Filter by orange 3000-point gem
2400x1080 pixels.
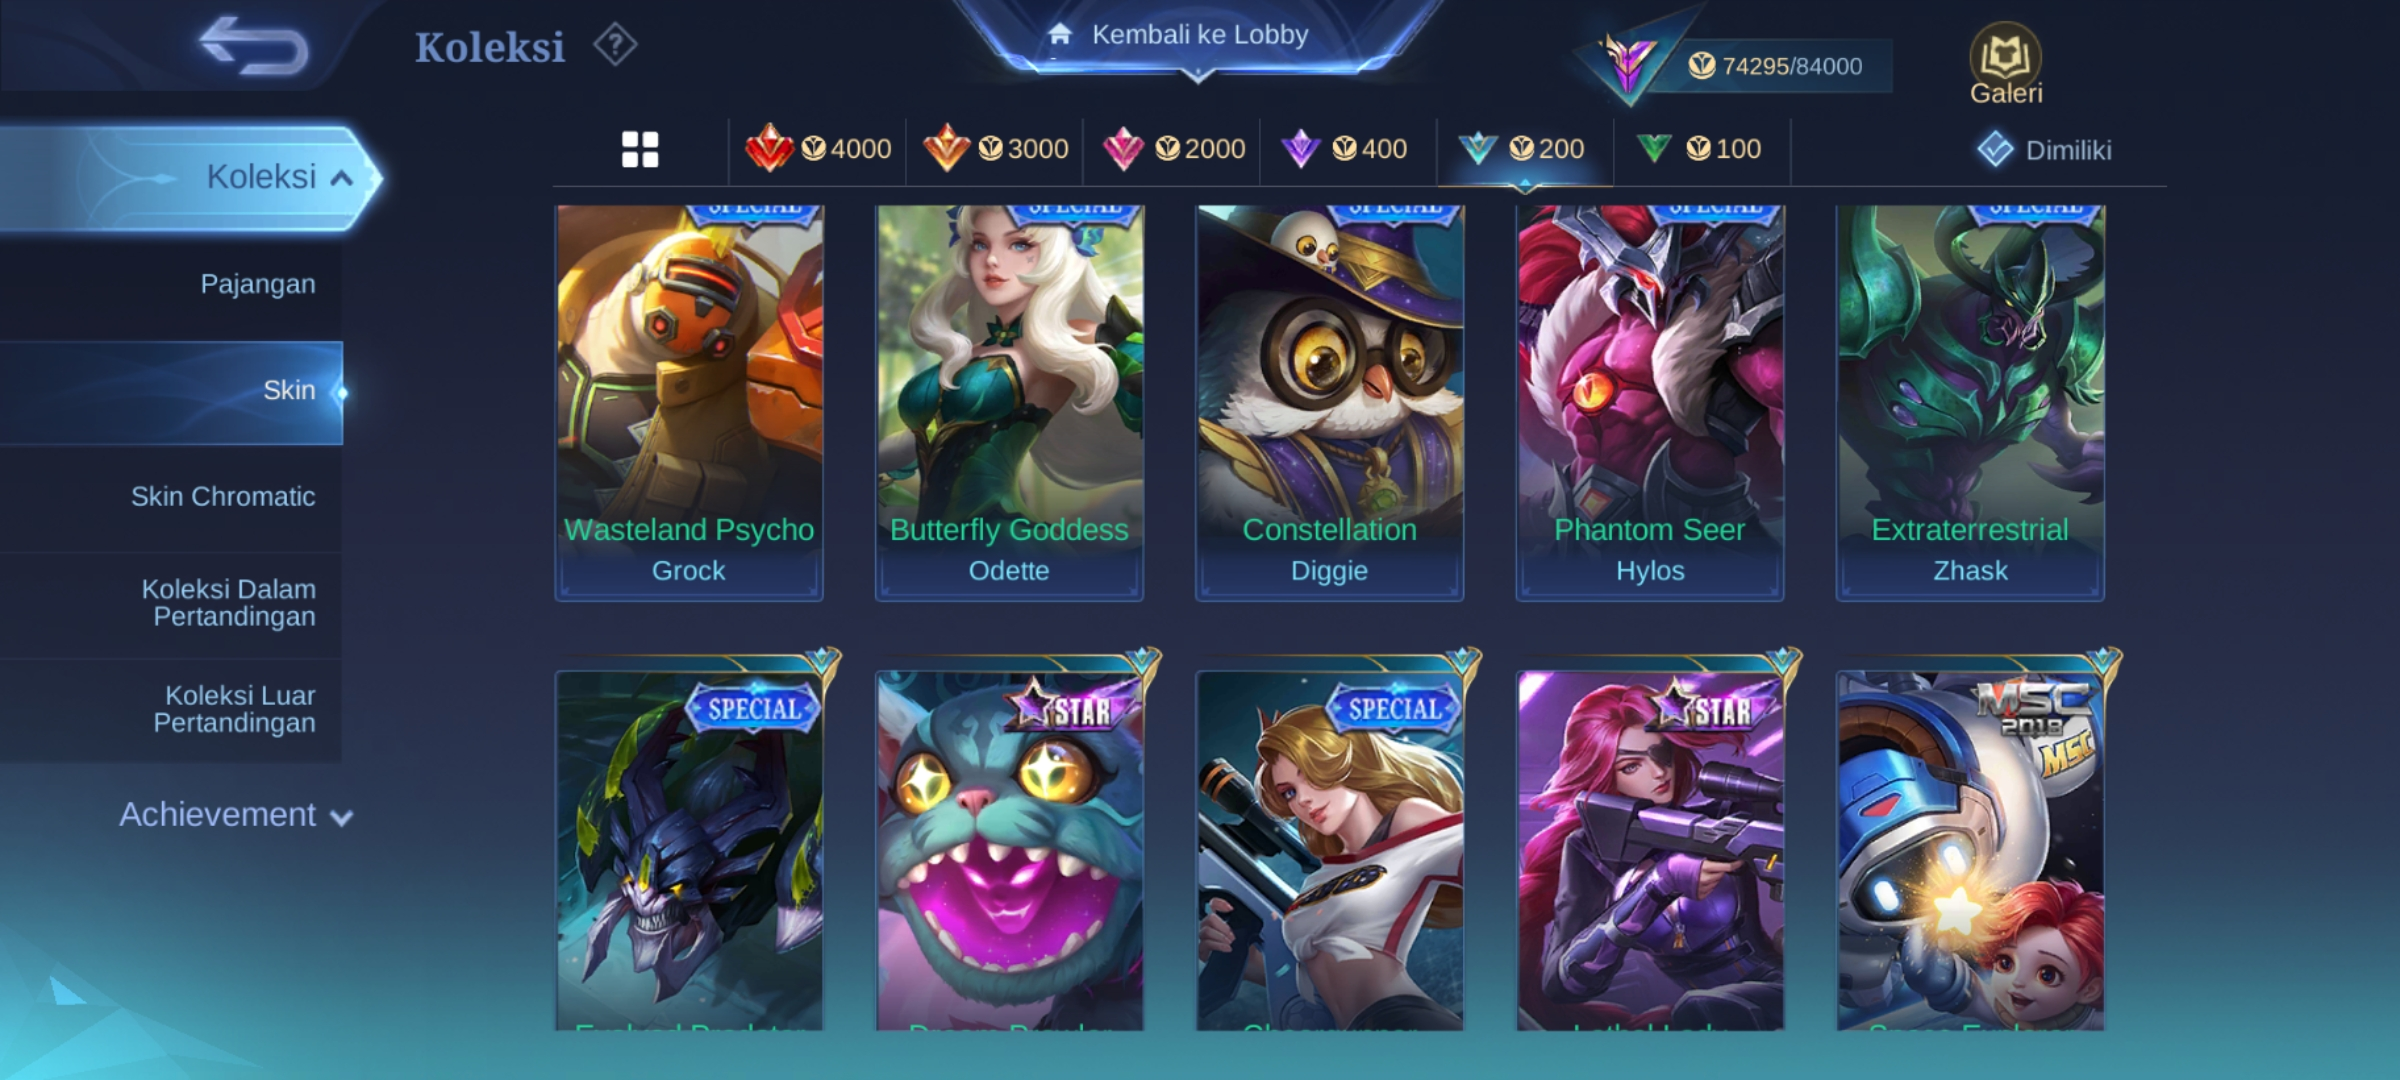click(995, 149)
